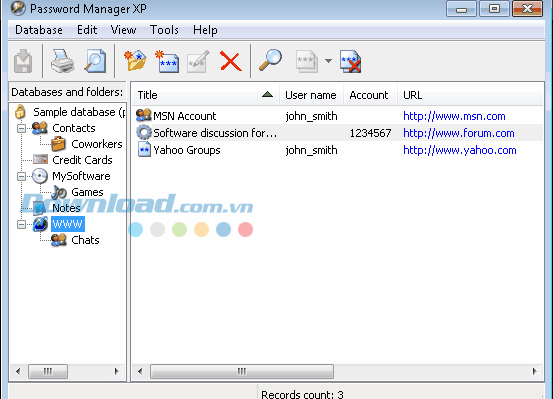Collapse the Contacts folder node
This screenshot has height=399, width=553.
coord(21,128)
